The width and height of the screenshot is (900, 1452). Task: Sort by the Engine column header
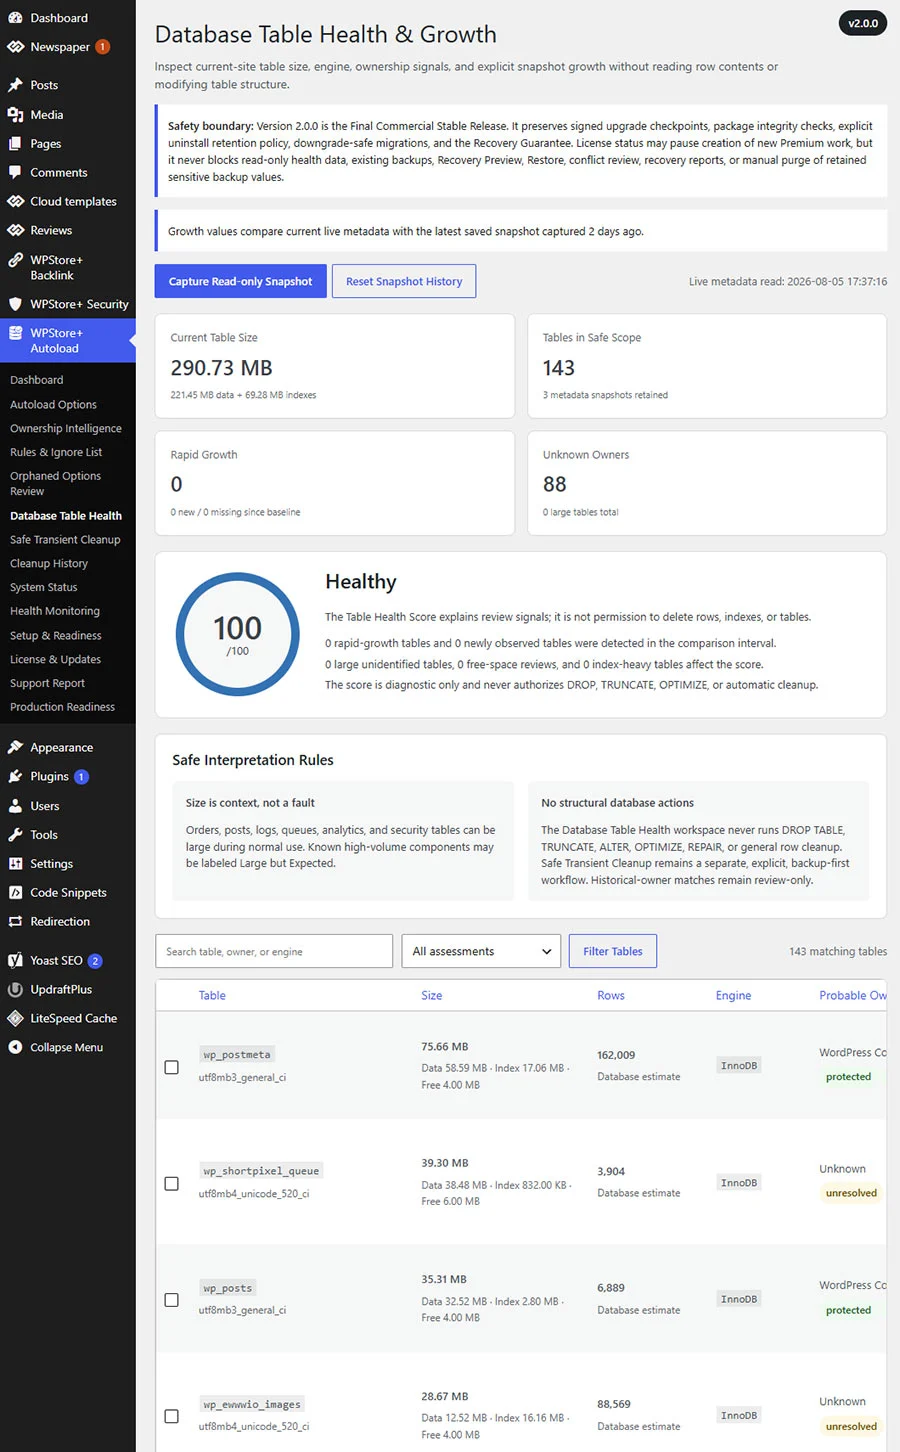pos(733,995)
